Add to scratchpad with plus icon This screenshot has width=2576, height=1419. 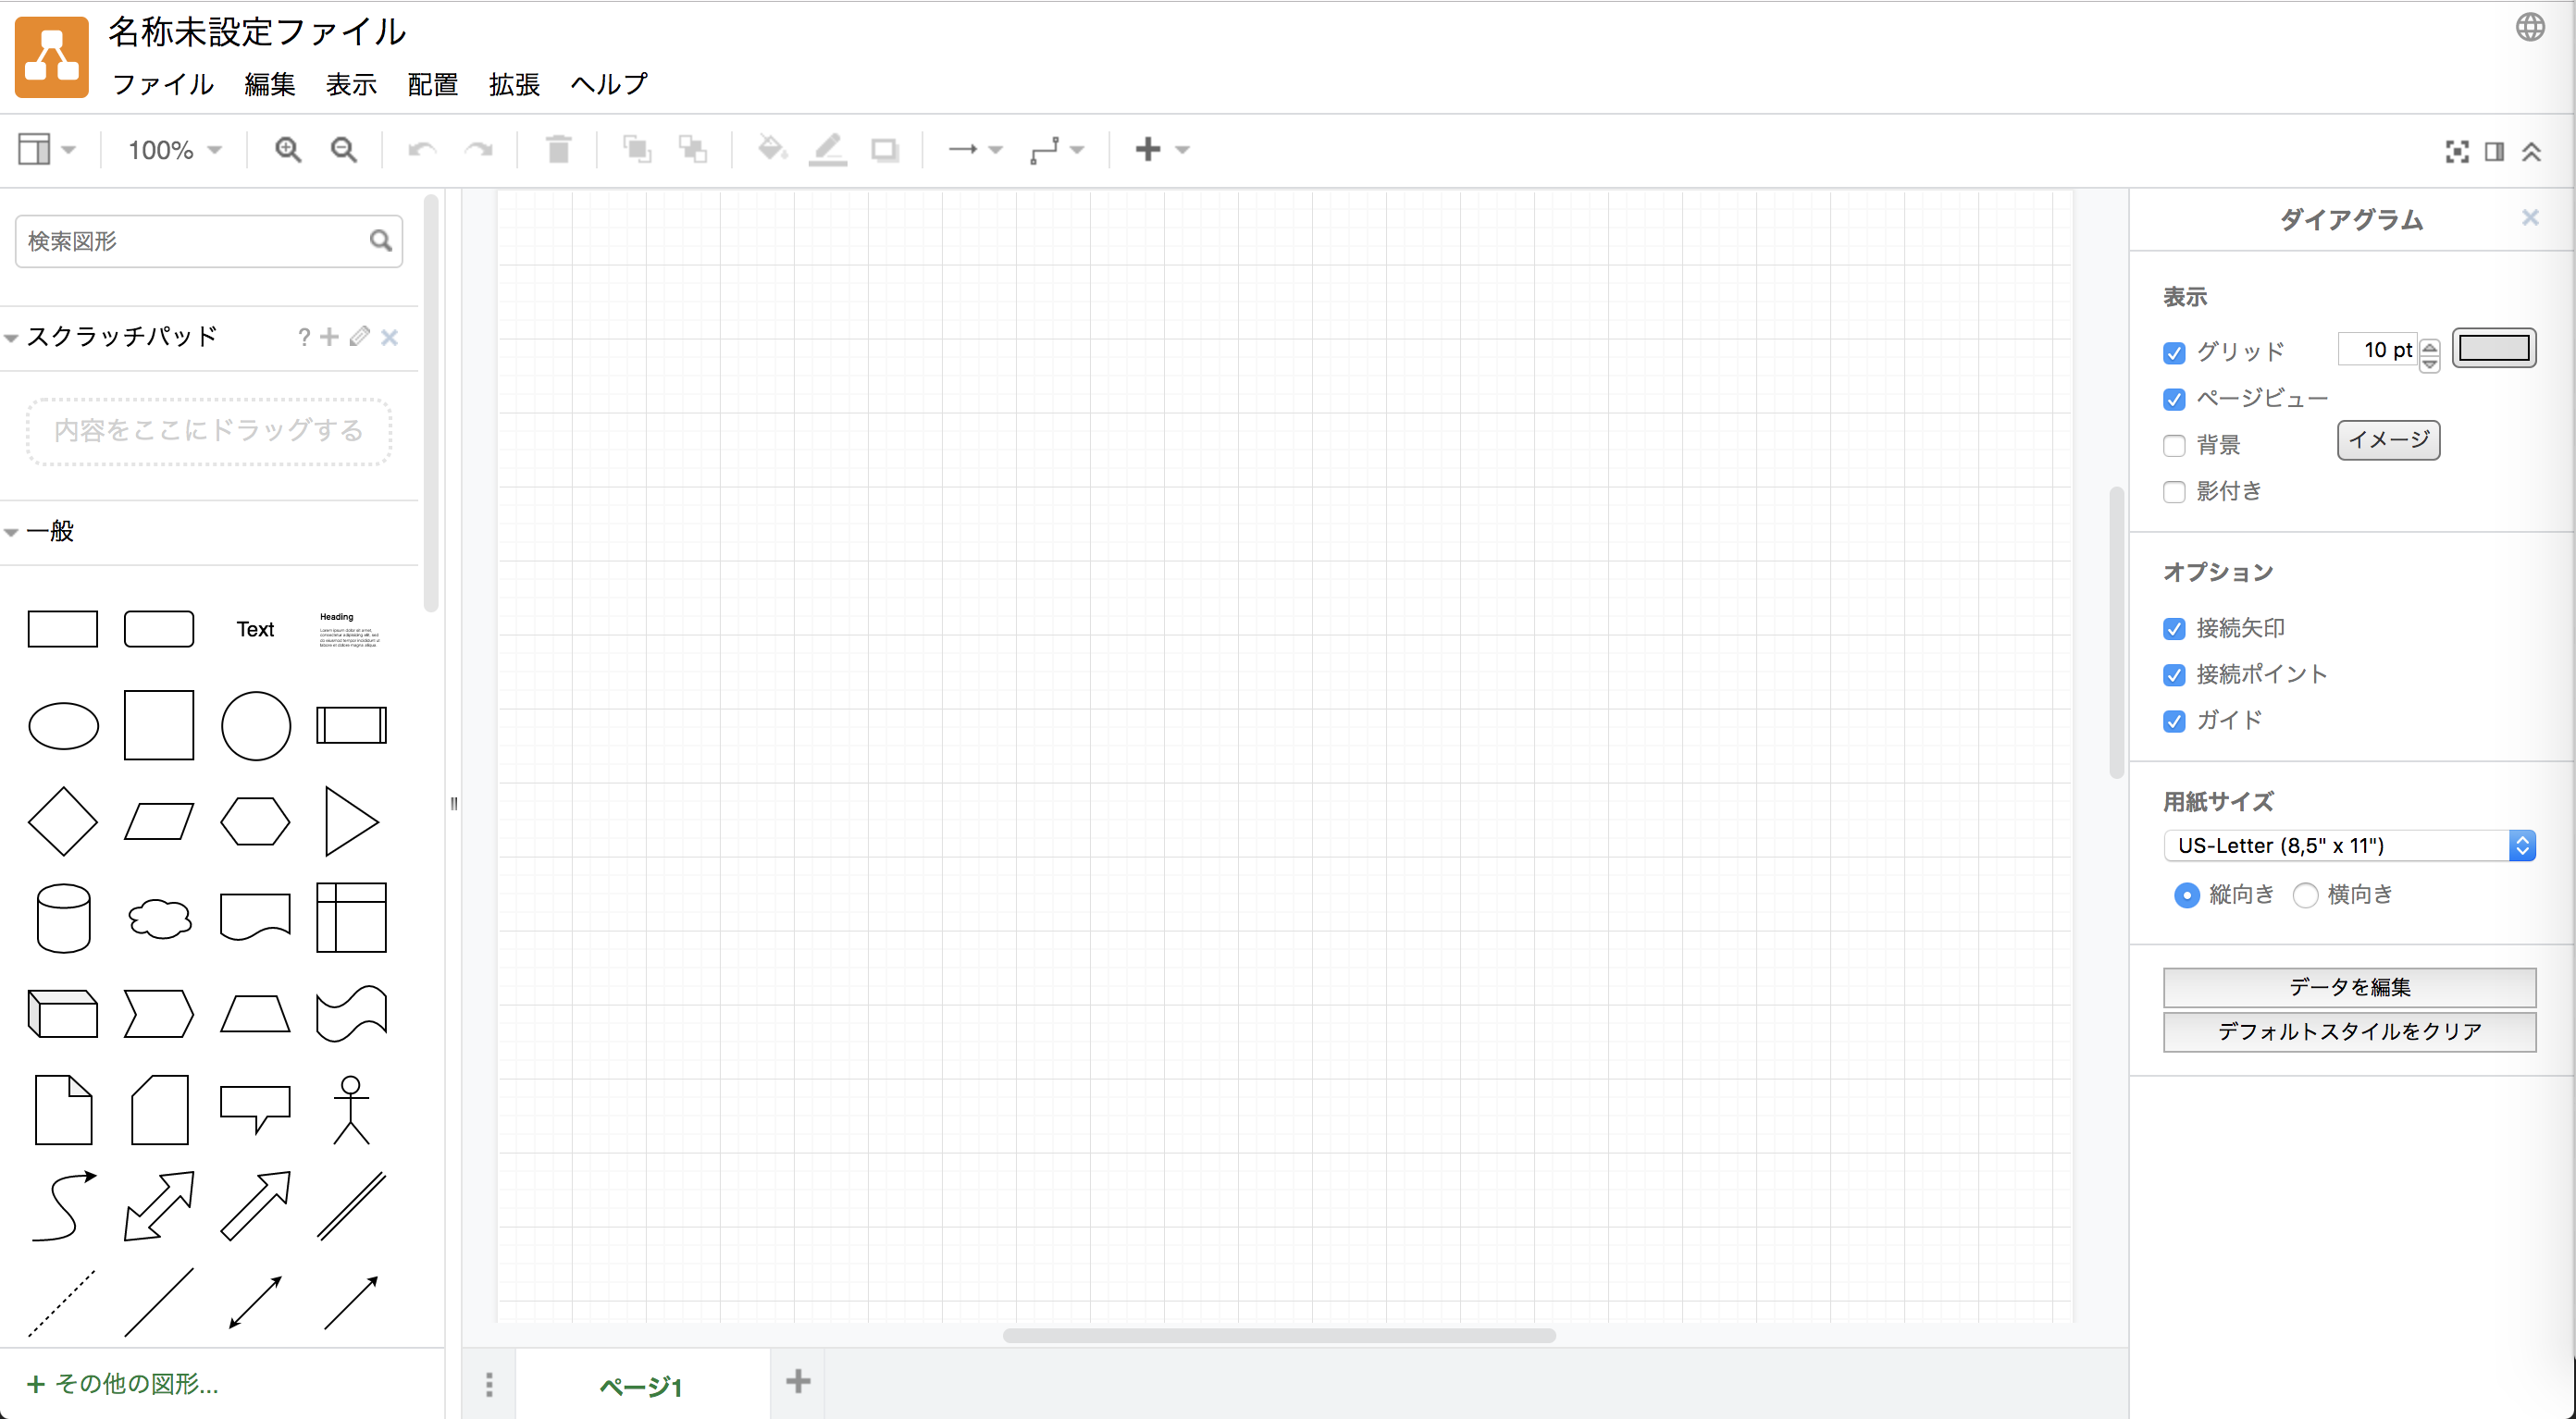pyautogui.click(x=329, y=337)
